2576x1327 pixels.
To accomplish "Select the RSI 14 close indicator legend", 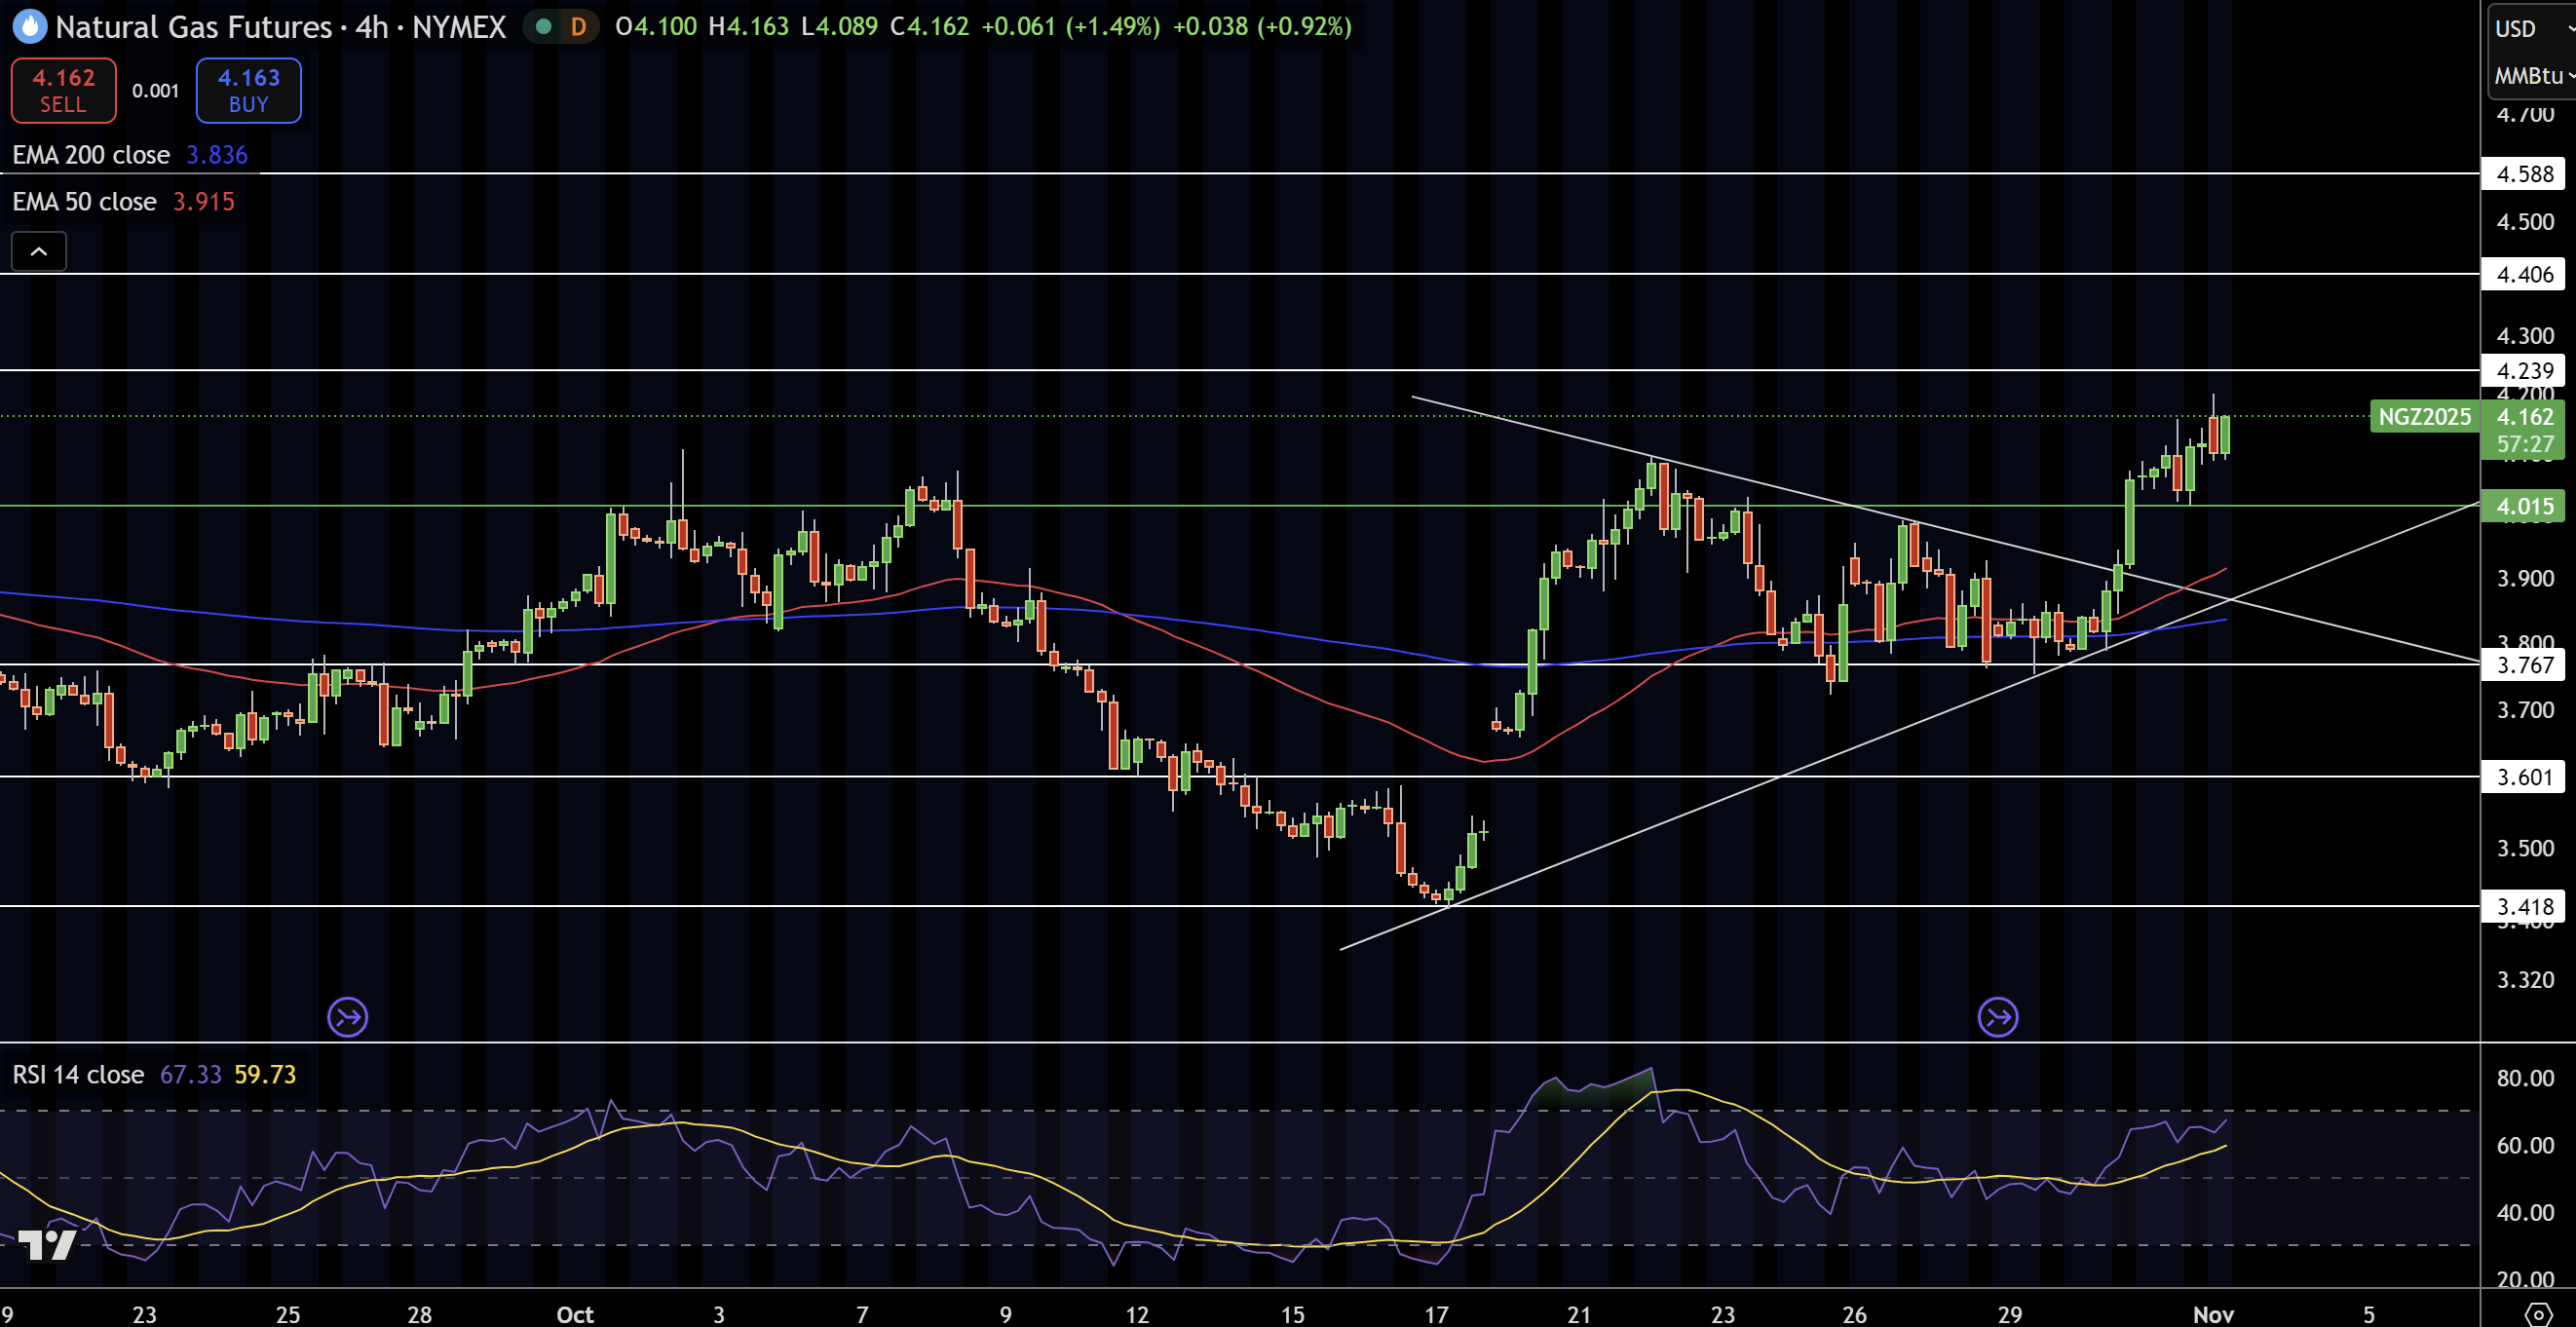I will coord(154,1074).
